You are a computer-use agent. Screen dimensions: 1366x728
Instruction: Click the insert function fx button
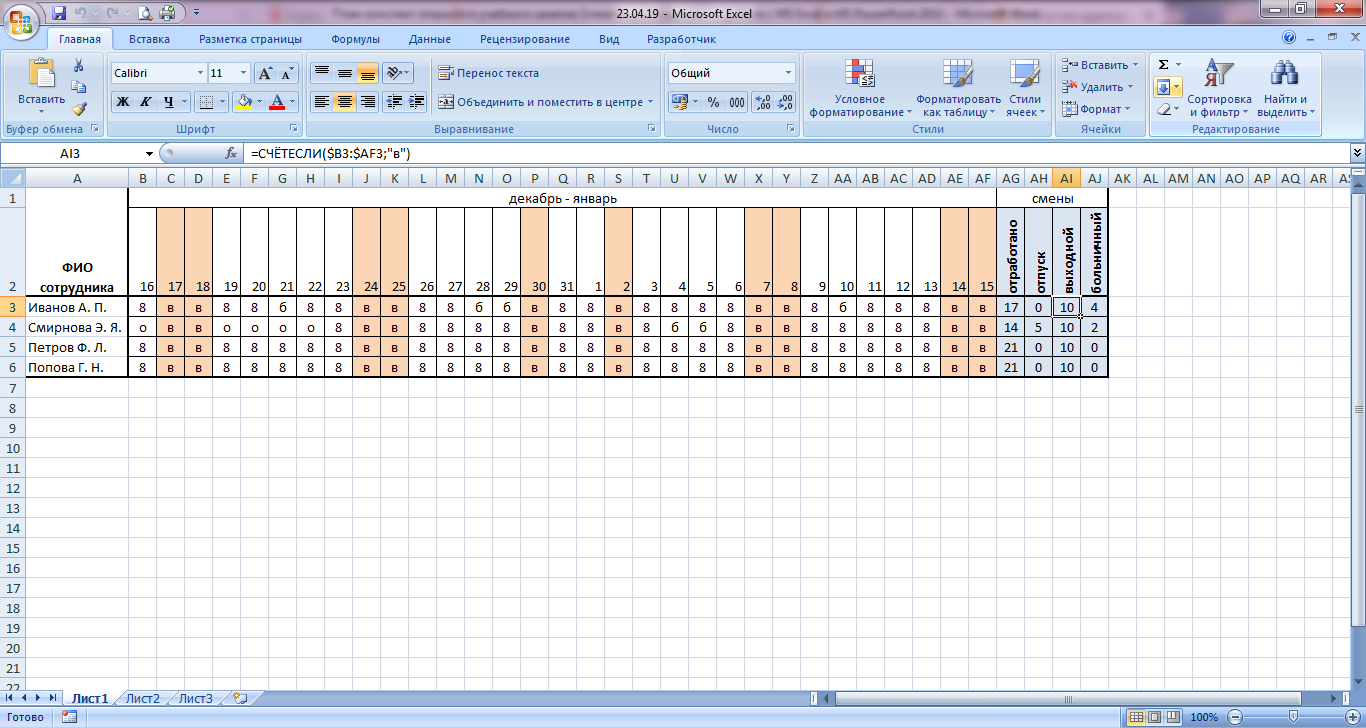(231, 153)
